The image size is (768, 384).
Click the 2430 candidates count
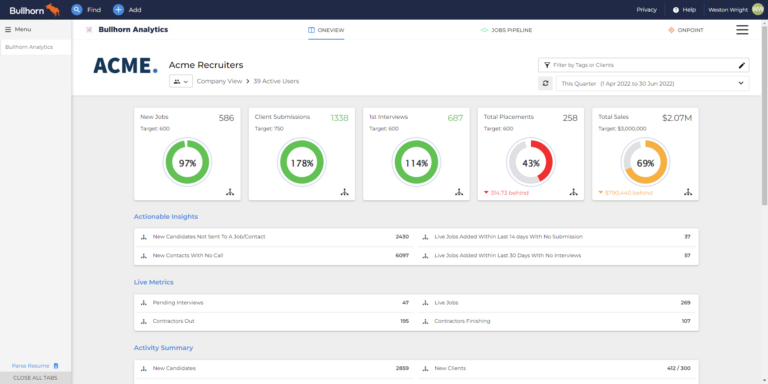click(402, 237)
